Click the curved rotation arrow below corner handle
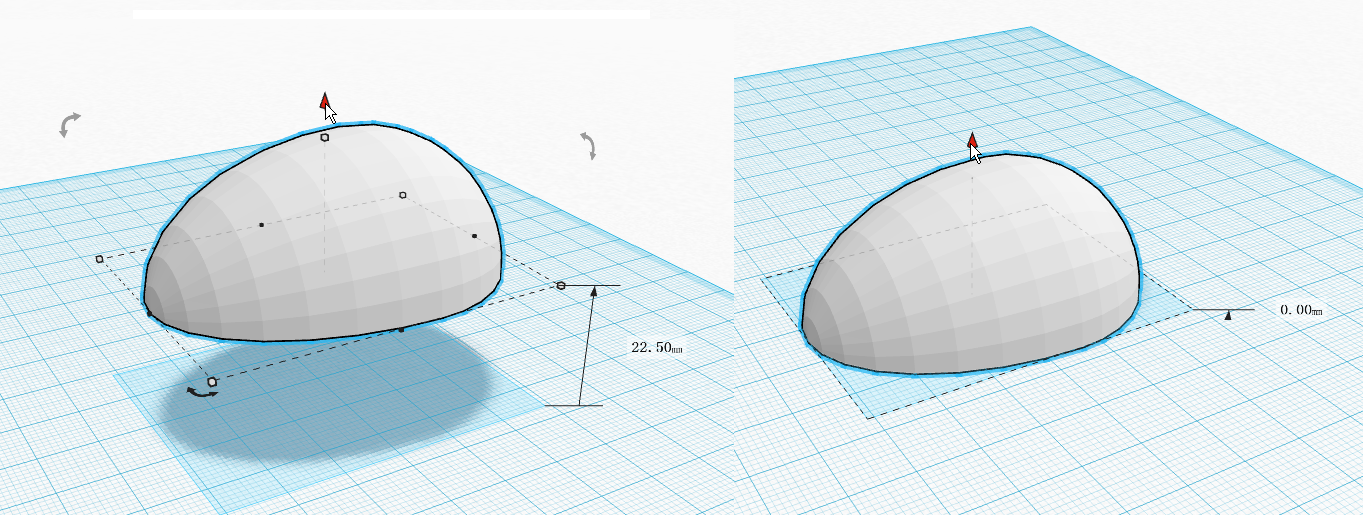This screenshot has width=1363, height=515. [x=203, y=394]
